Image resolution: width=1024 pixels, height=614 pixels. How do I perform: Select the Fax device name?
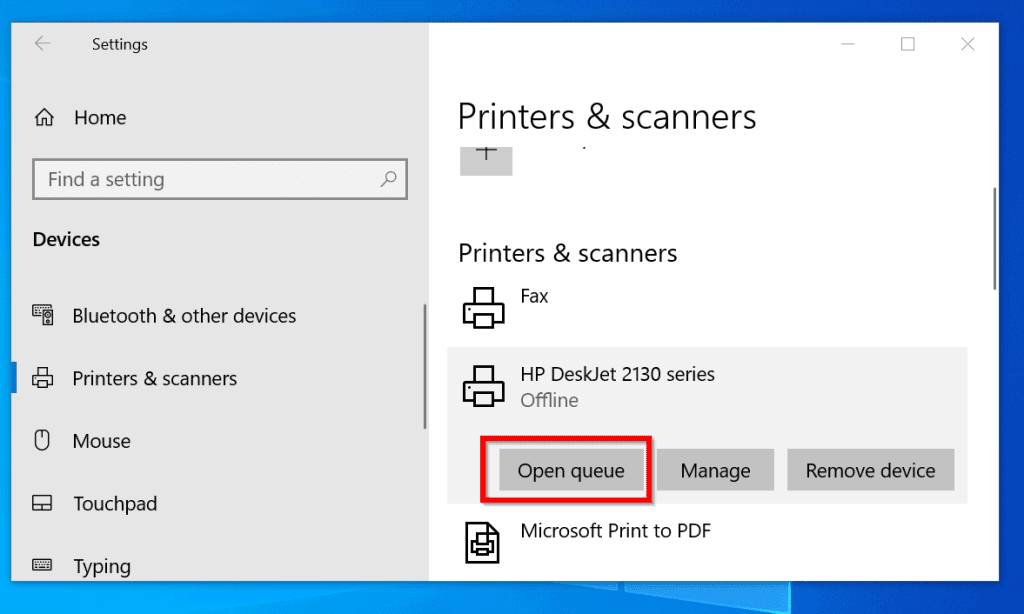click(534, 296)
